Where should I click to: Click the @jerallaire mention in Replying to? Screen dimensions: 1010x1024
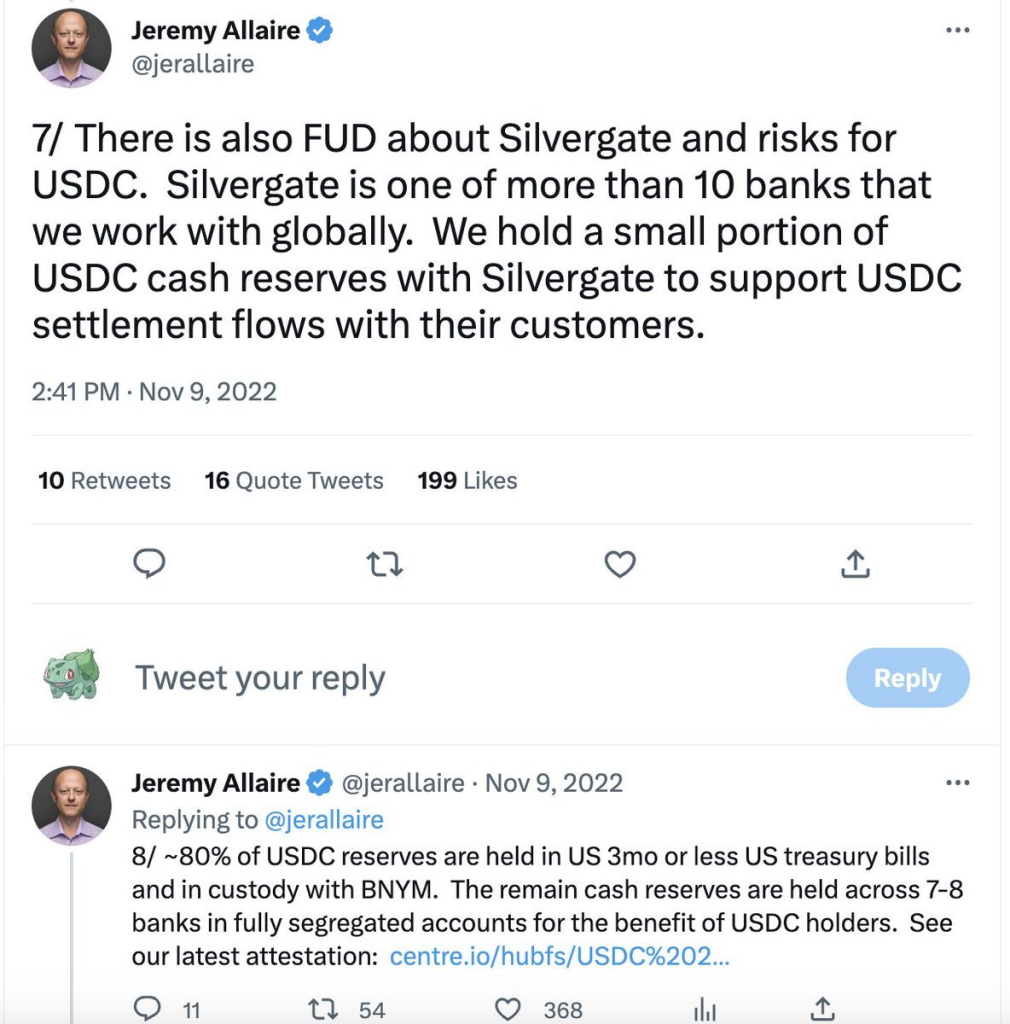tap(324, 820)
